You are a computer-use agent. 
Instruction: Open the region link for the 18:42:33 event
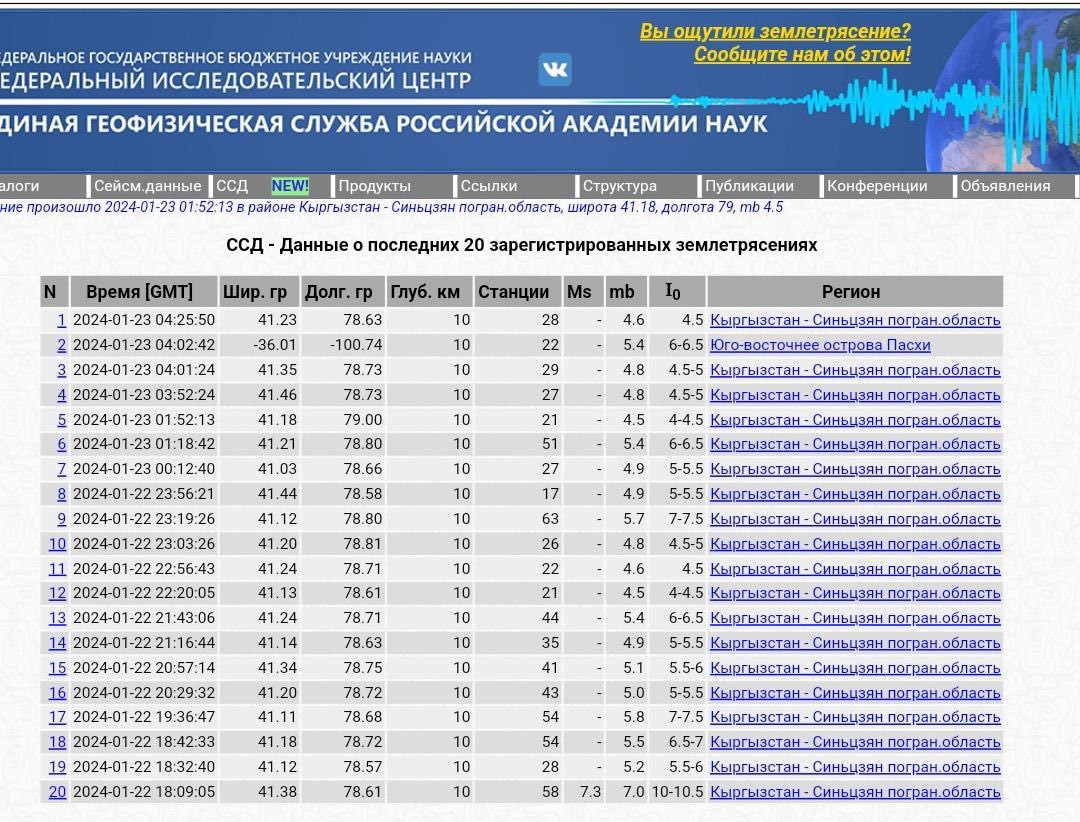[x=855, y=742]
